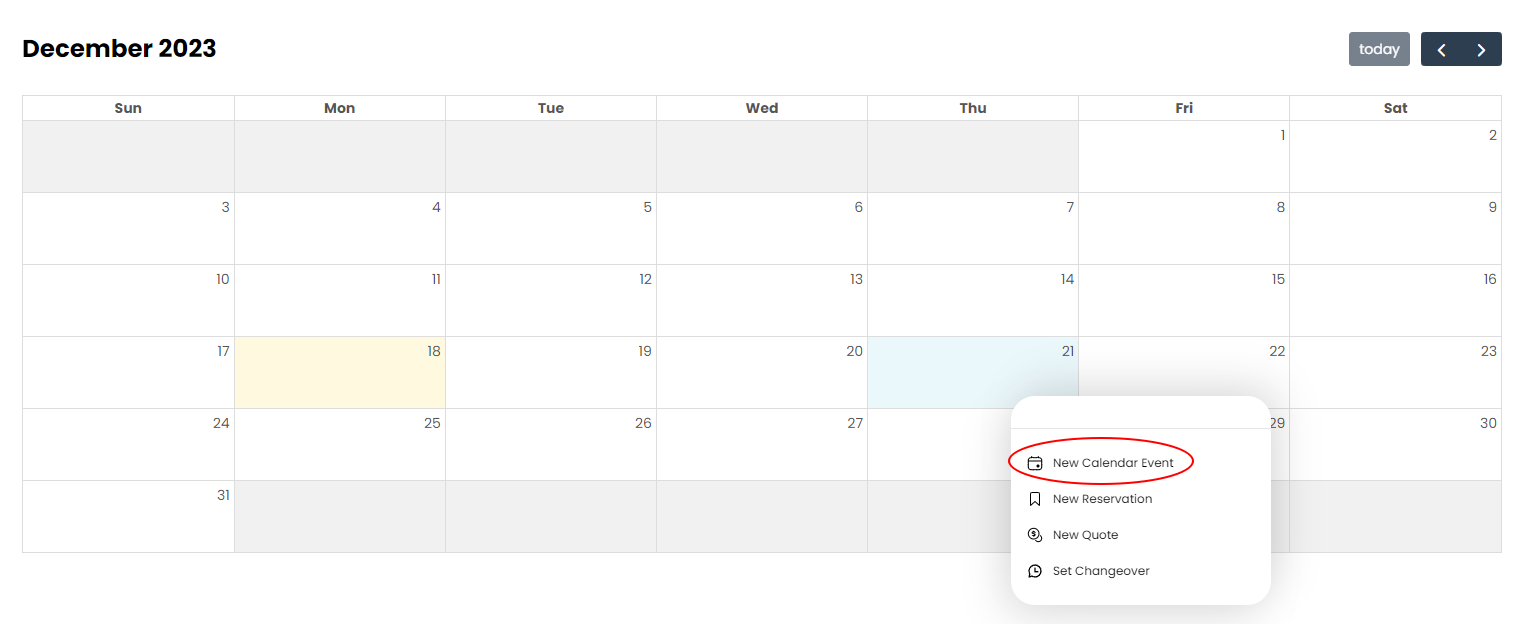Choose New Reservation from the context menu
The height and width of the screenshot is (624, 1522).
coord(1102,498)
